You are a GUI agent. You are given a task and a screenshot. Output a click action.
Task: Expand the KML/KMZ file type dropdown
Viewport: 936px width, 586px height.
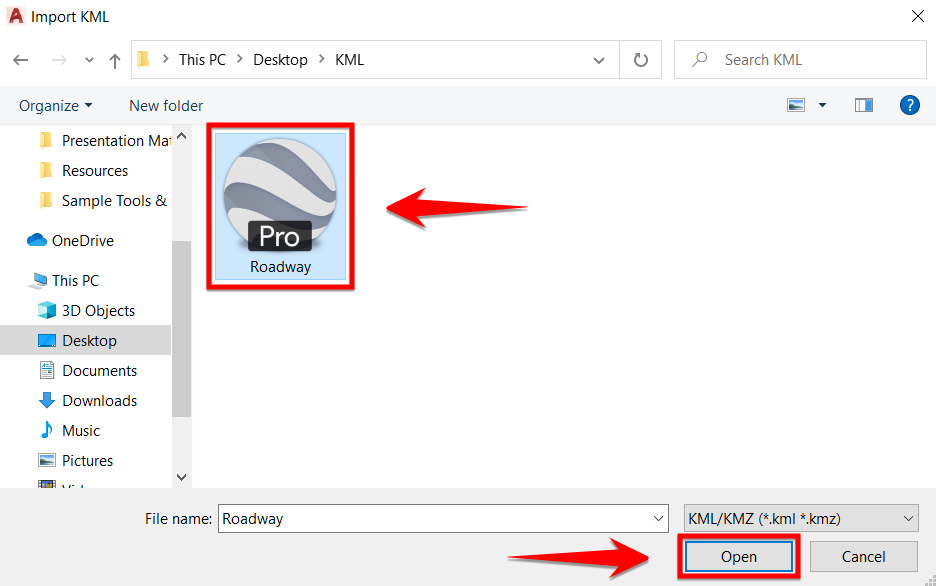[x=800, y=519]
